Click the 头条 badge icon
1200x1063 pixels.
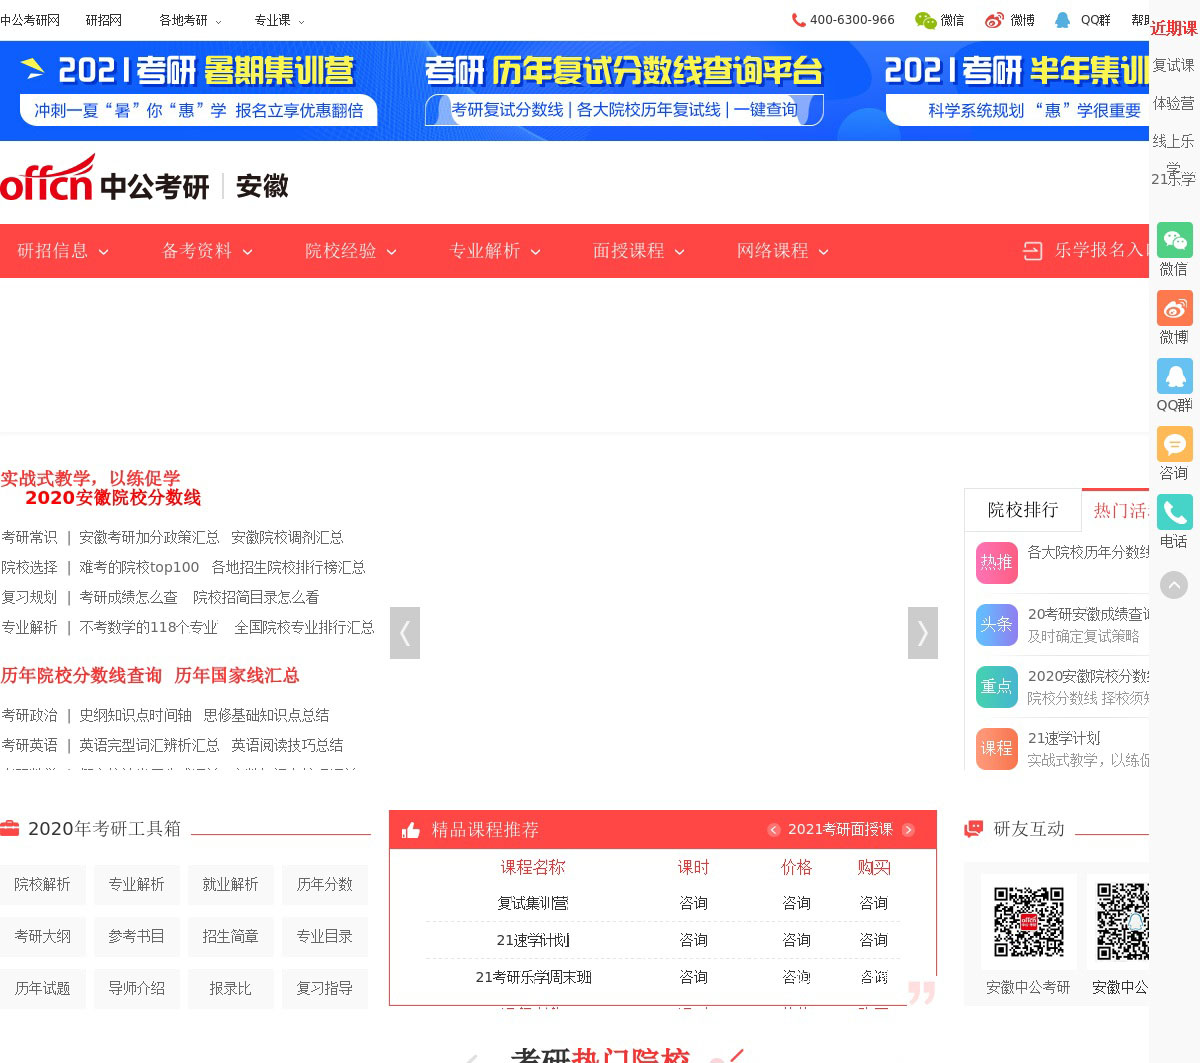pos(997,624)
